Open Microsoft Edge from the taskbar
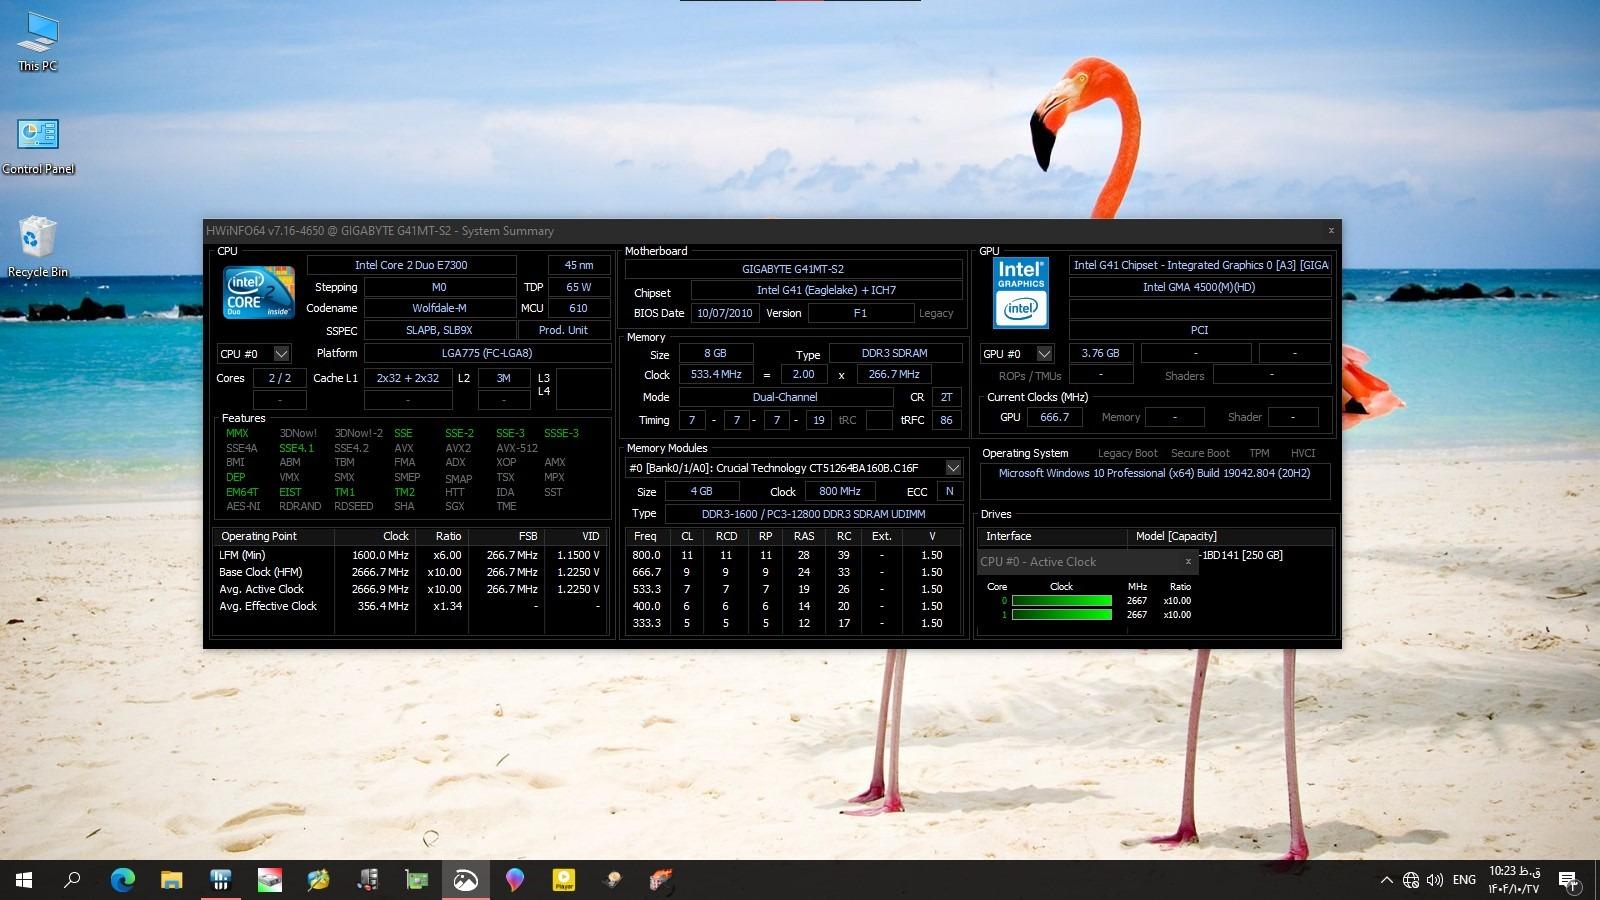The height and width of the screenshot is (900, 1600). click(x=122, y=880)
